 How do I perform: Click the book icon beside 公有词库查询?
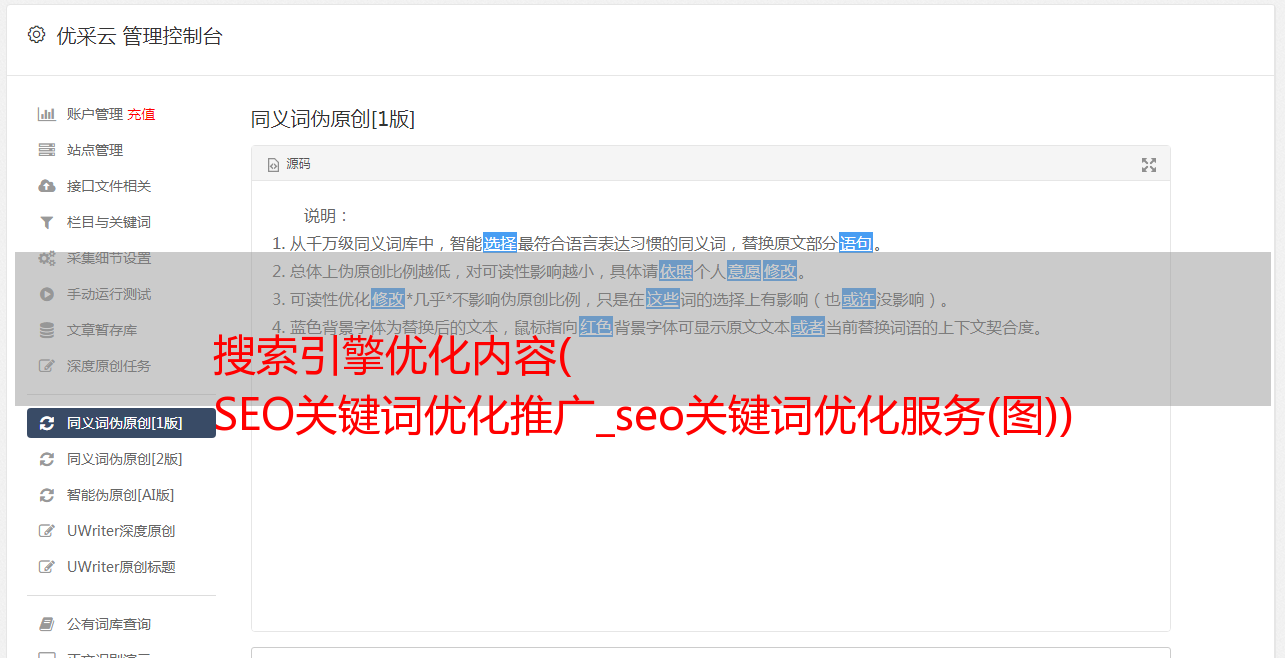coord(46,624)
